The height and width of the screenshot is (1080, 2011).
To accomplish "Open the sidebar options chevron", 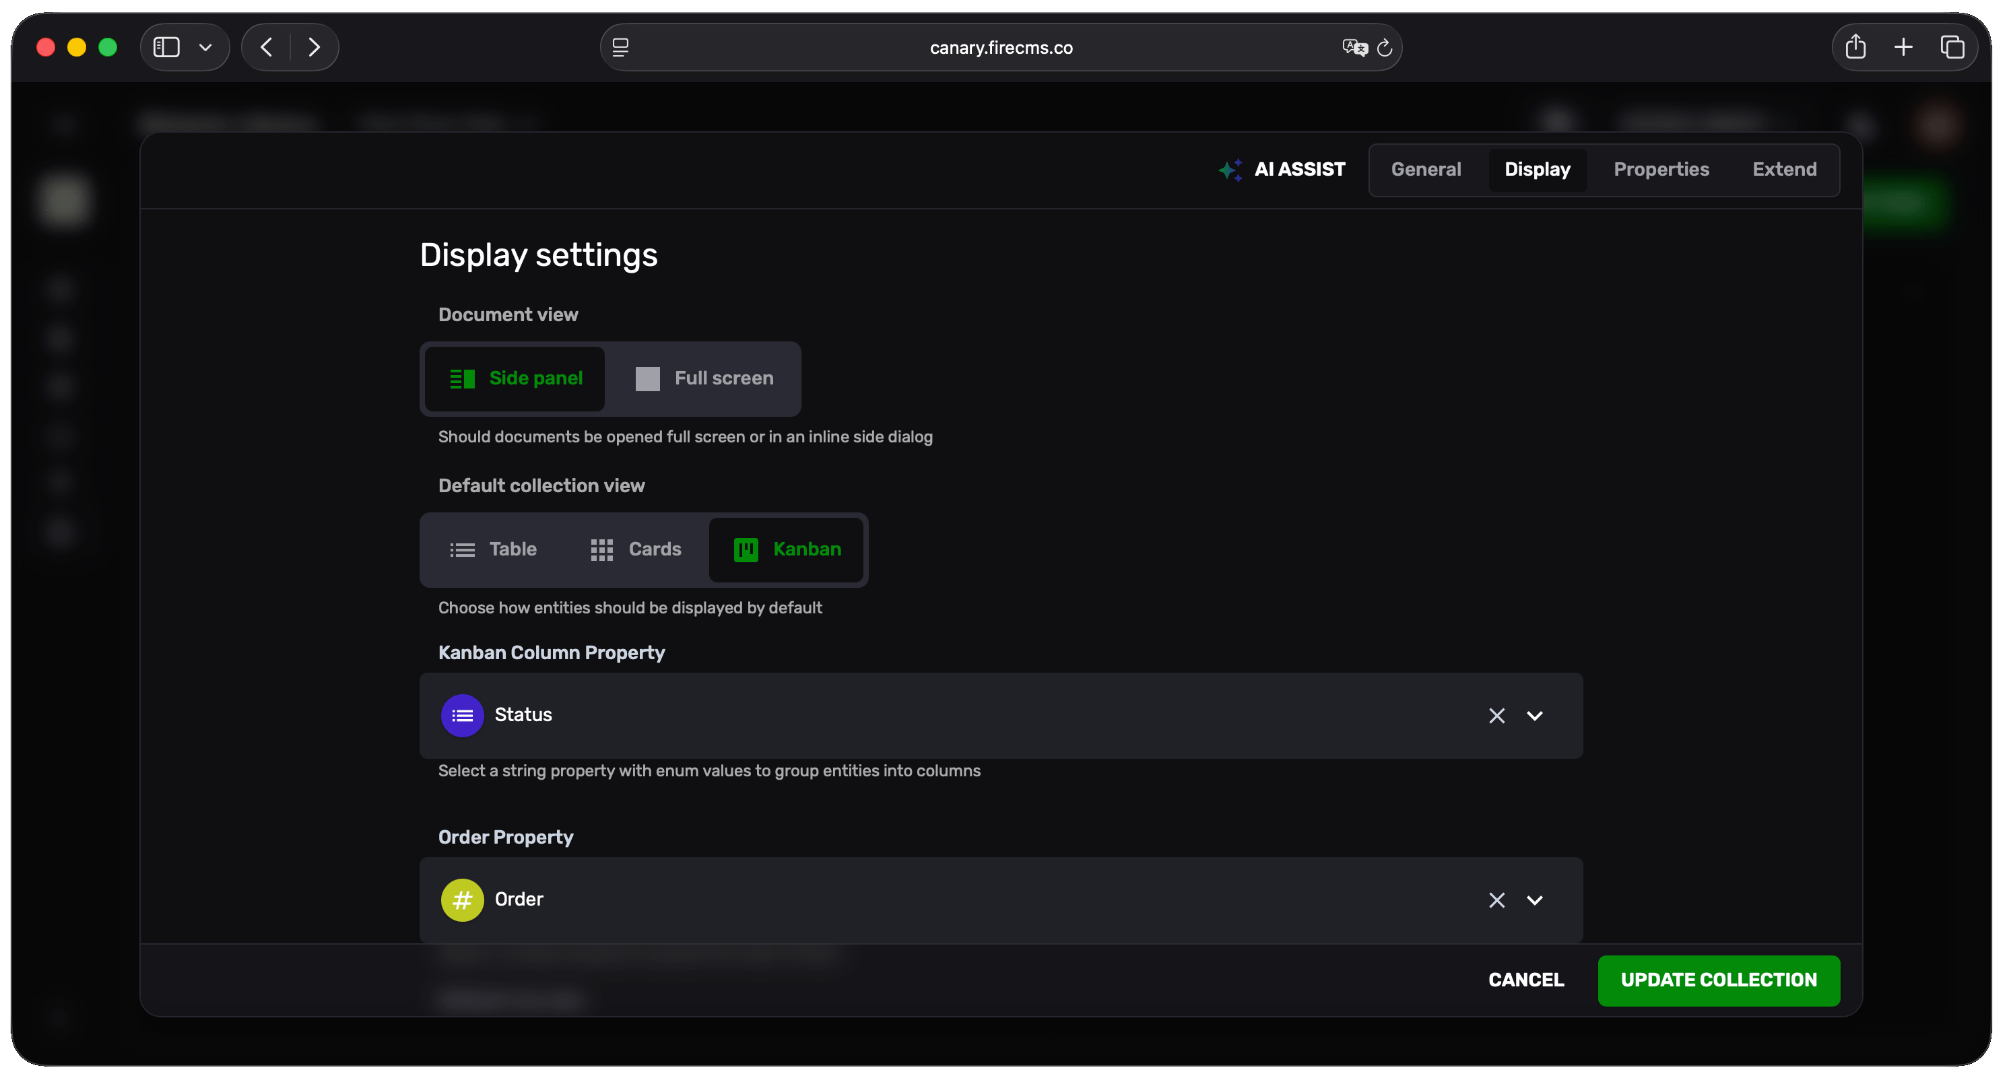I will coord(207,46).
